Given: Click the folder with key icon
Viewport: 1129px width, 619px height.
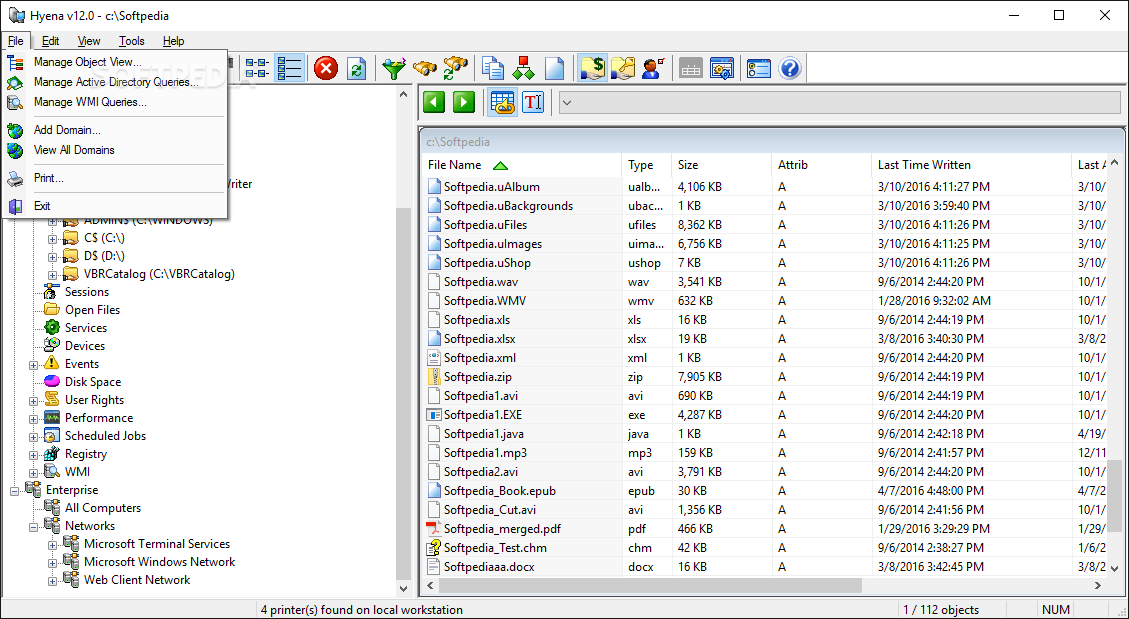Looking at the screenshot, I should 623,68.
